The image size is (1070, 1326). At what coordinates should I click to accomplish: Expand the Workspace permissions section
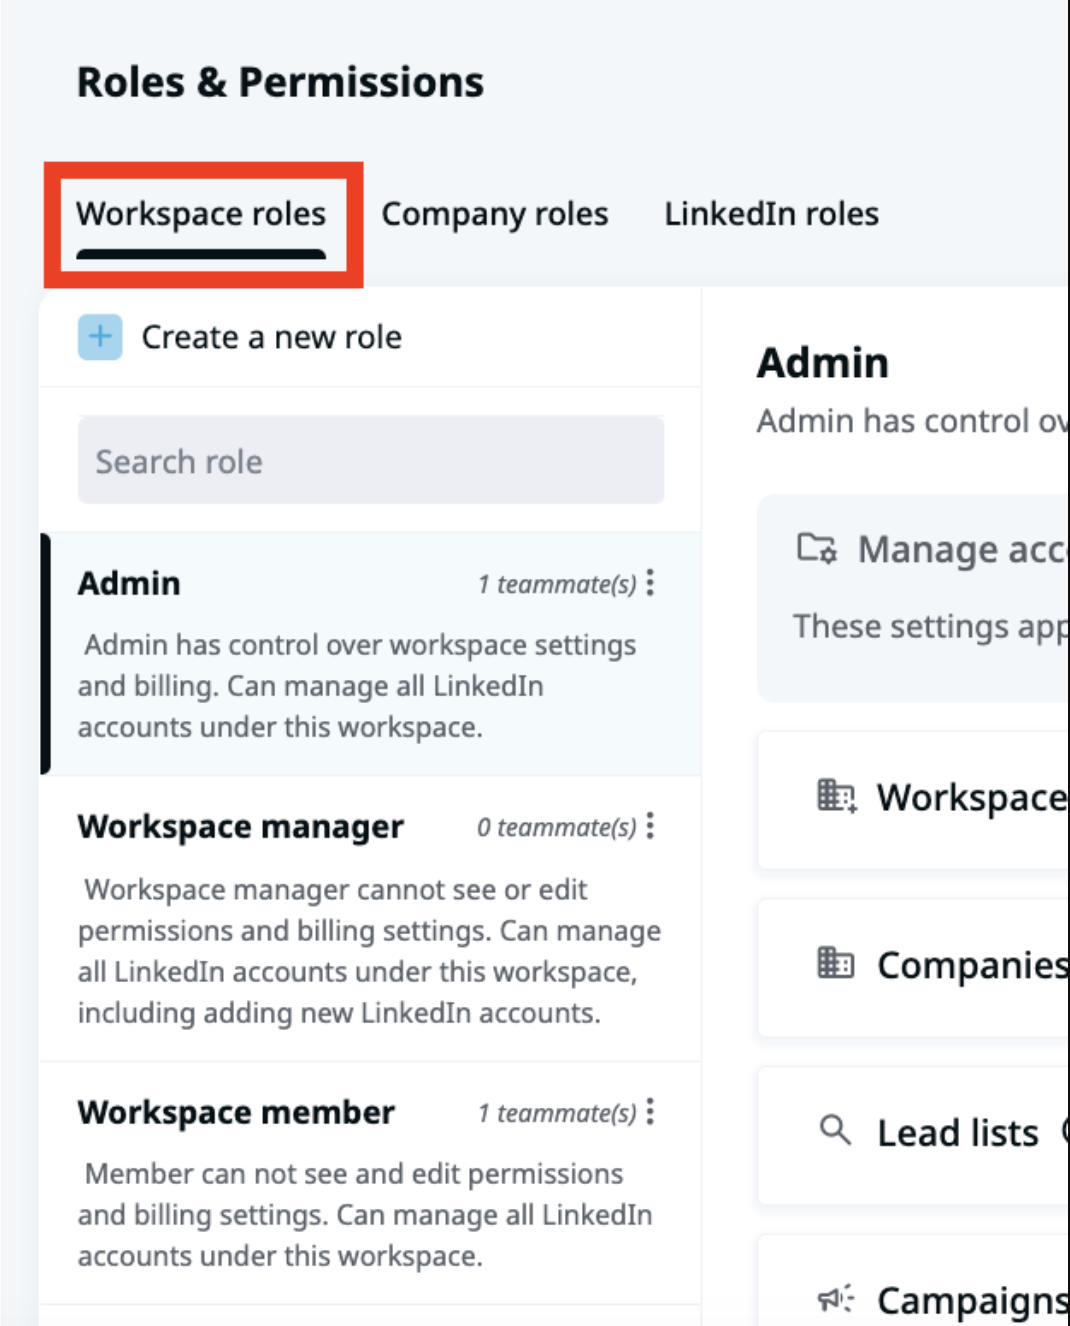pos(914,799)
